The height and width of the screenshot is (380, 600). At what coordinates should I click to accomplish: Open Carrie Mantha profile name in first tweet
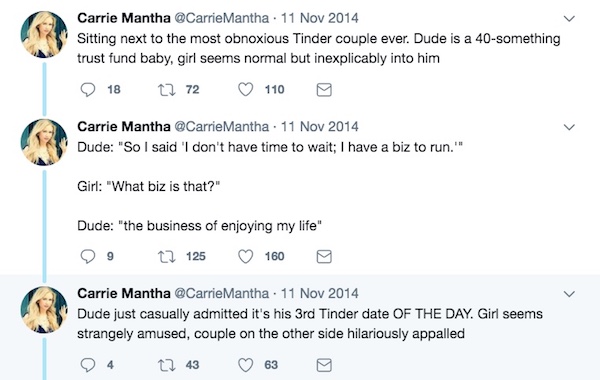coord(124,18)
